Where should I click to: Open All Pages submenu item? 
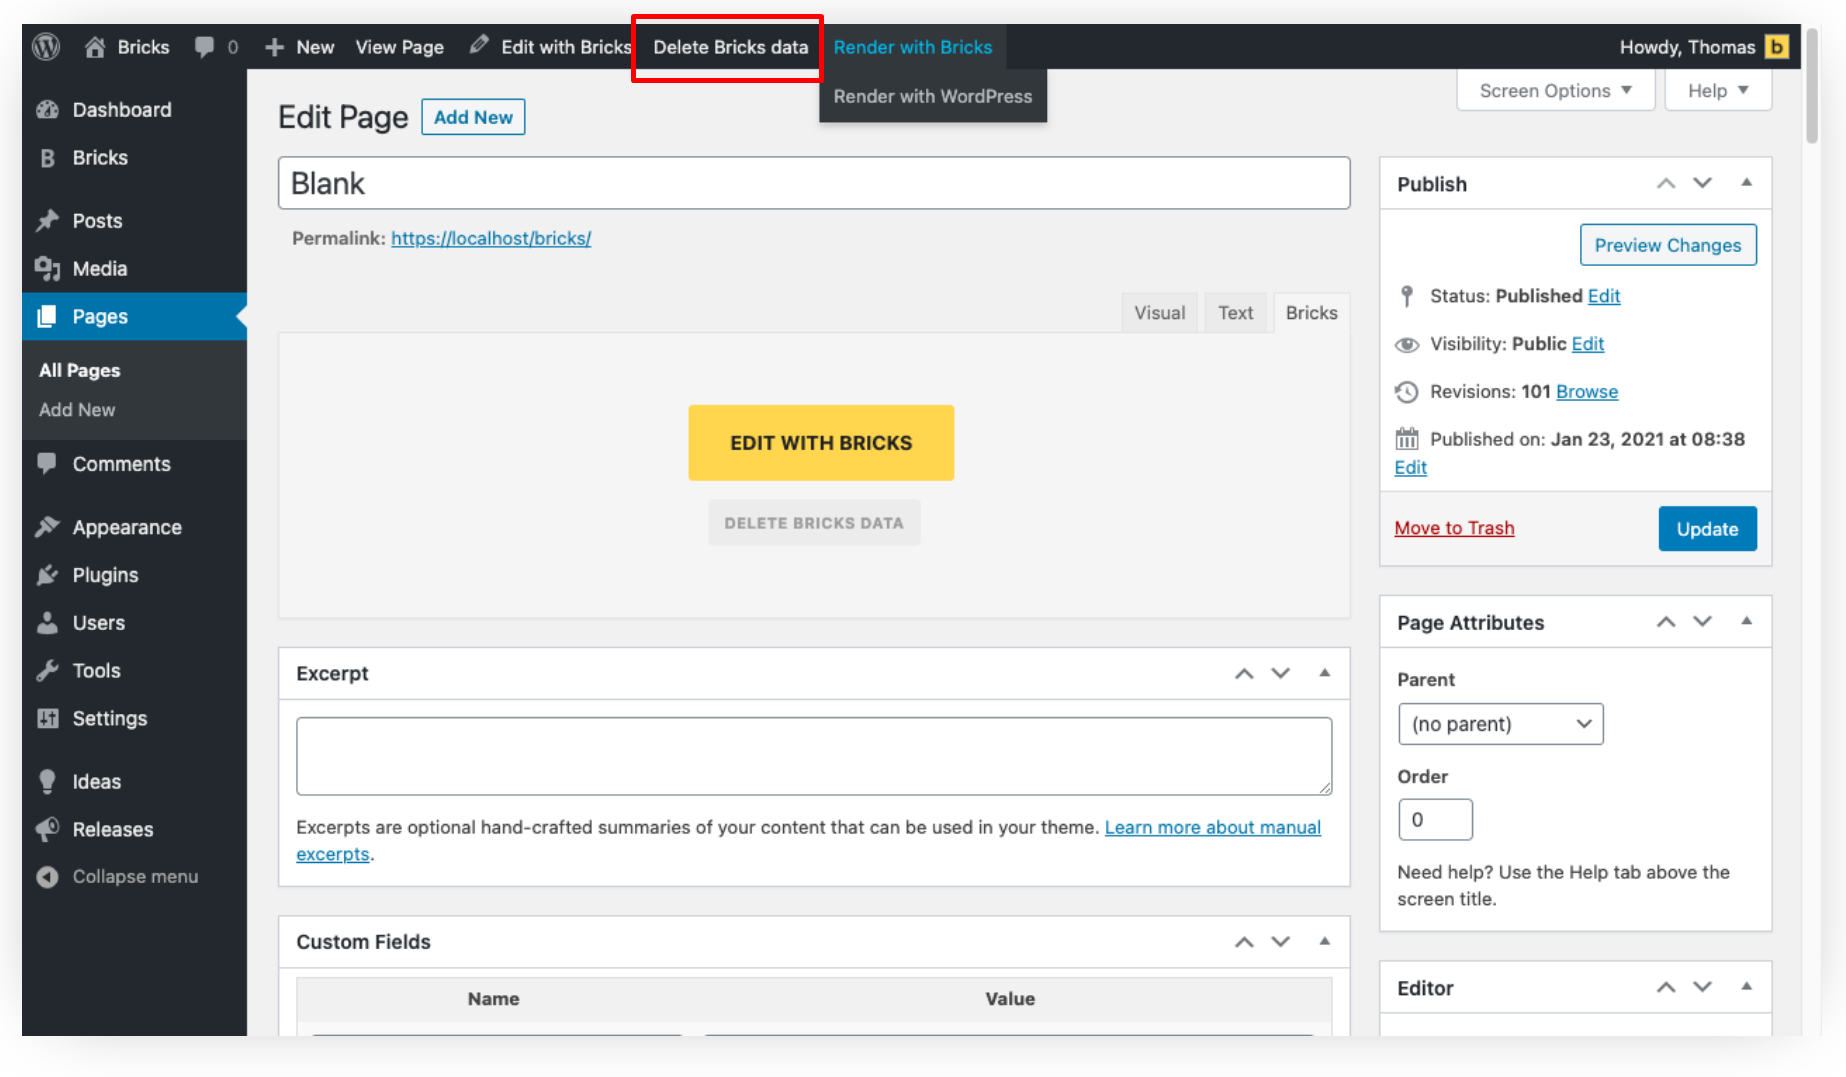(x=80, y=370)
